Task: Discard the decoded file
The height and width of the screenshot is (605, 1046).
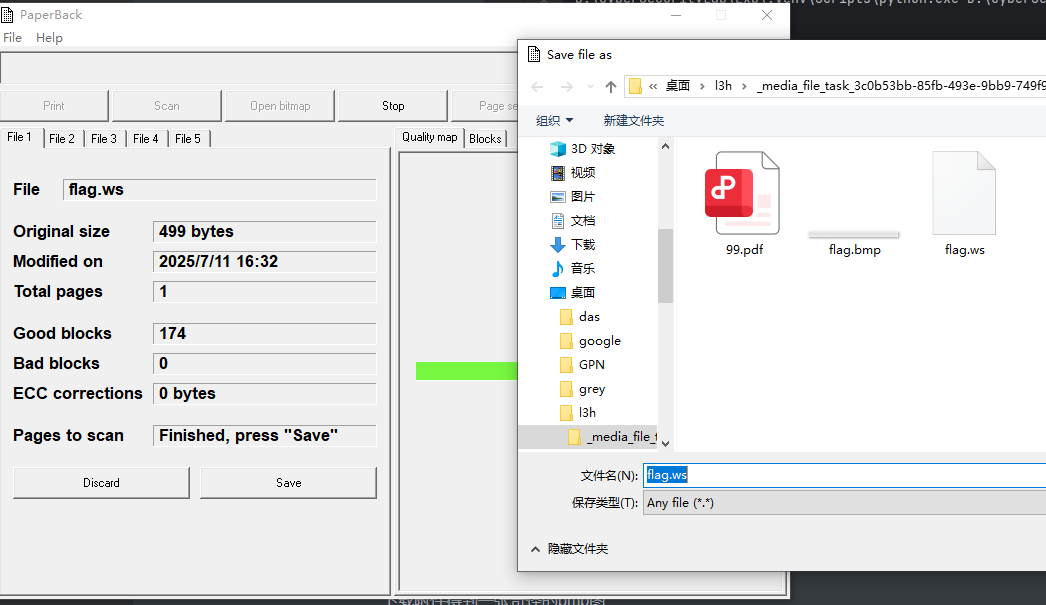Action: point(101,483)
